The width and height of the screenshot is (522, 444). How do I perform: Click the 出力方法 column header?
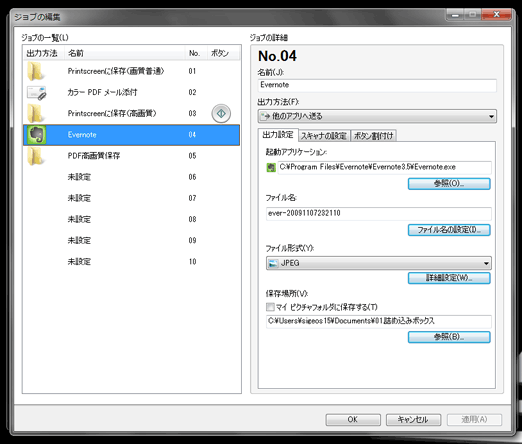(43, 53)
